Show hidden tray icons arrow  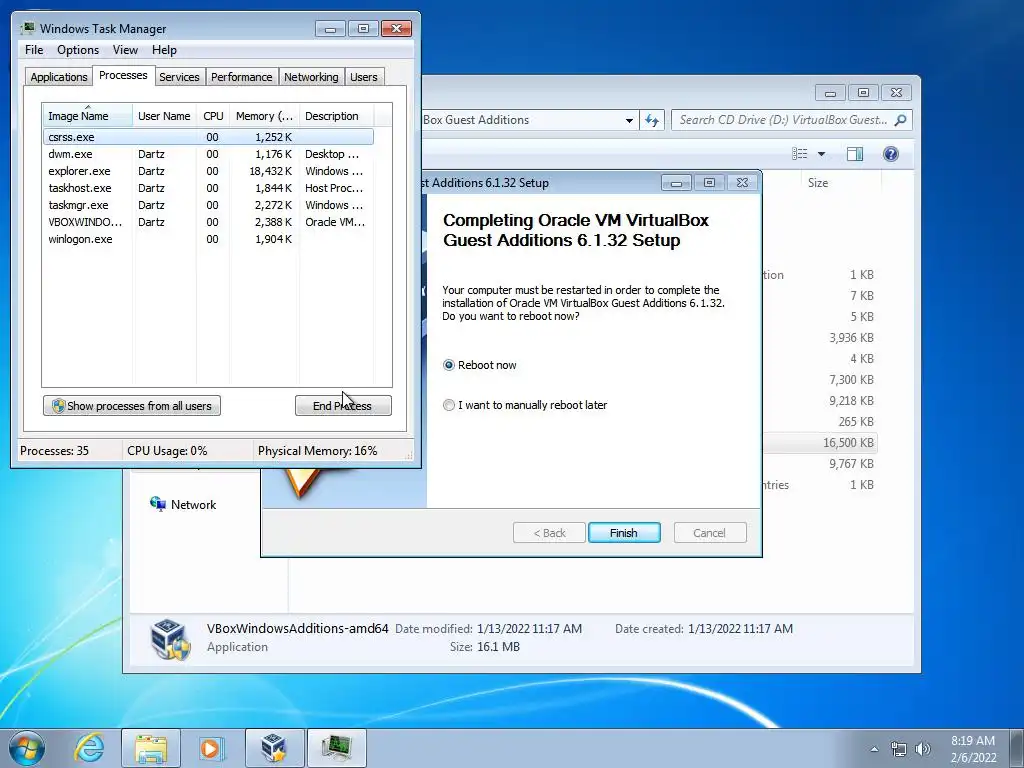pos(874,749)
